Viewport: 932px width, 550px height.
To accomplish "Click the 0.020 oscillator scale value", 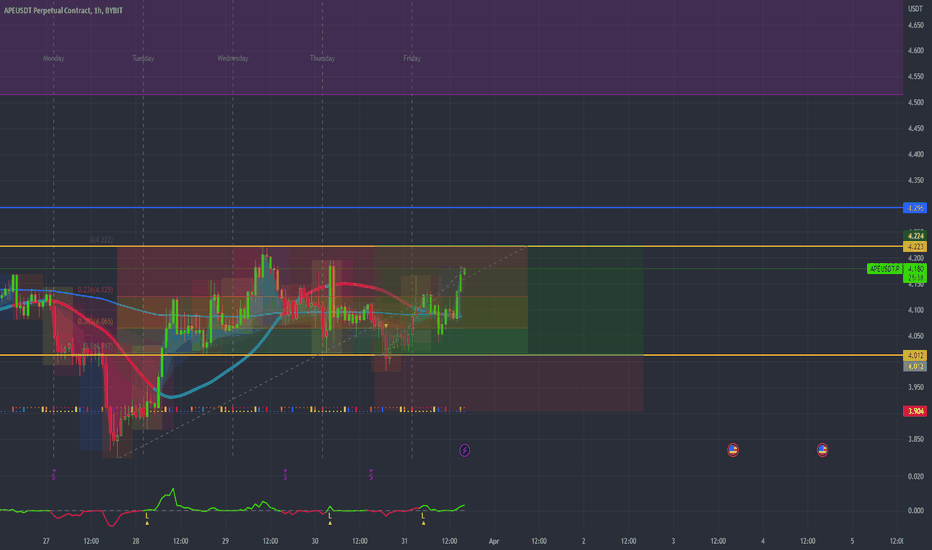I will click(915, 476).
